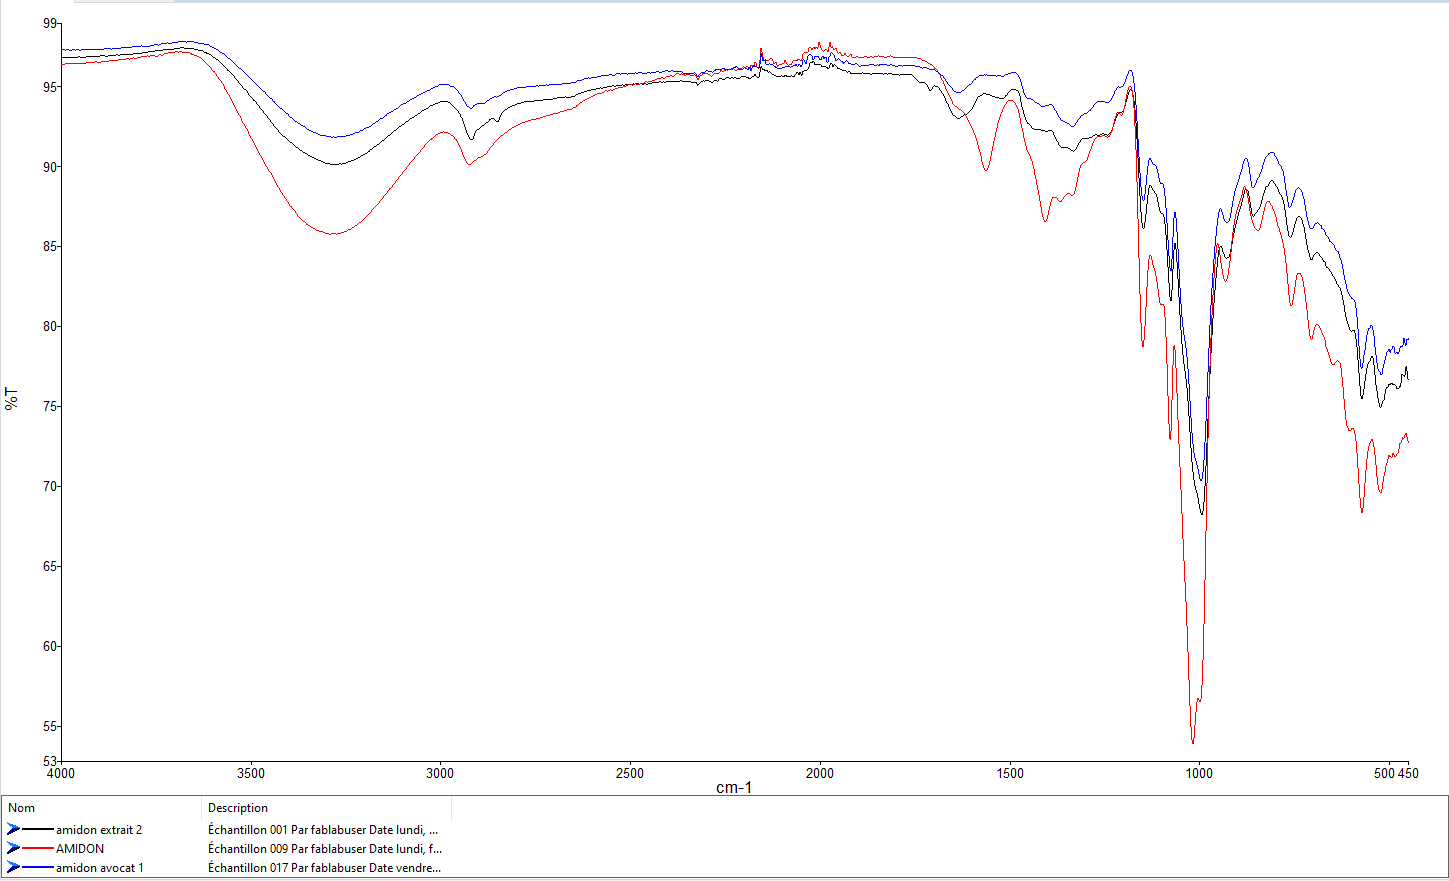
Task: Select the red line swatch in the legend
Action: (38, 848)
